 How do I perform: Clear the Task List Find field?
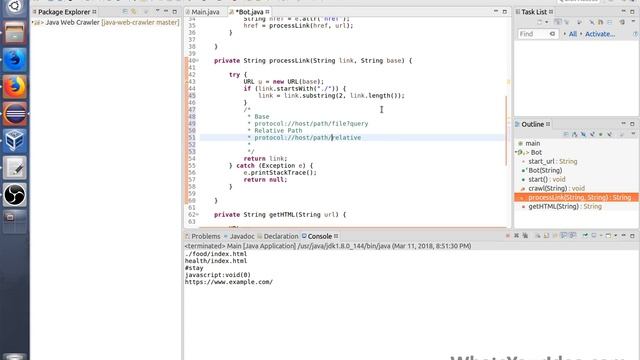(553, 34)
